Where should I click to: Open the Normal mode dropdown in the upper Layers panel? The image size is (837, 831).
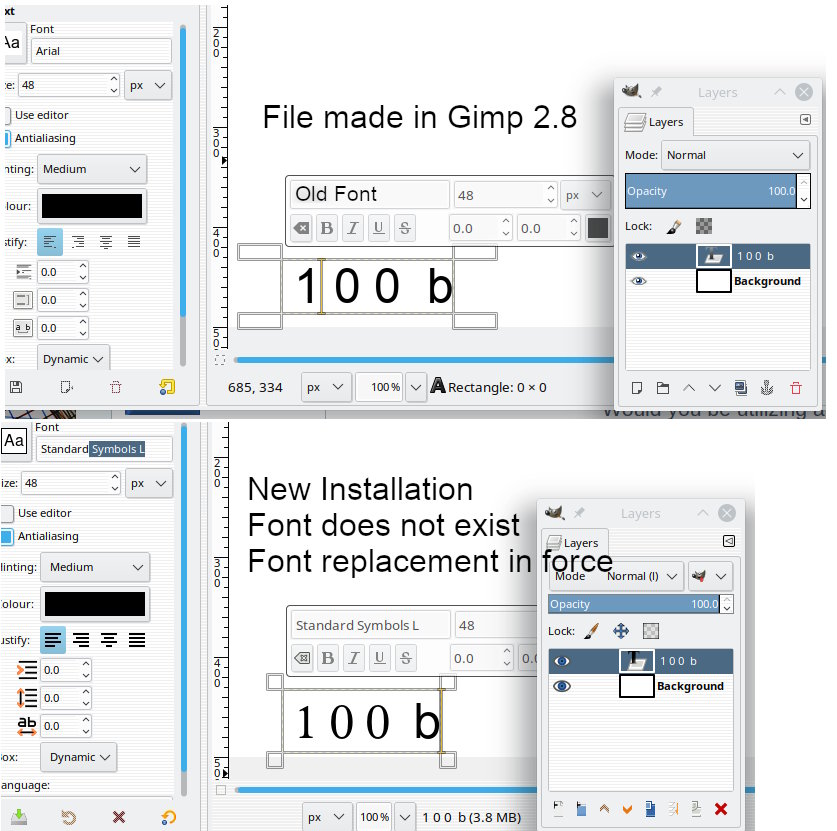[x=735, y=155]
